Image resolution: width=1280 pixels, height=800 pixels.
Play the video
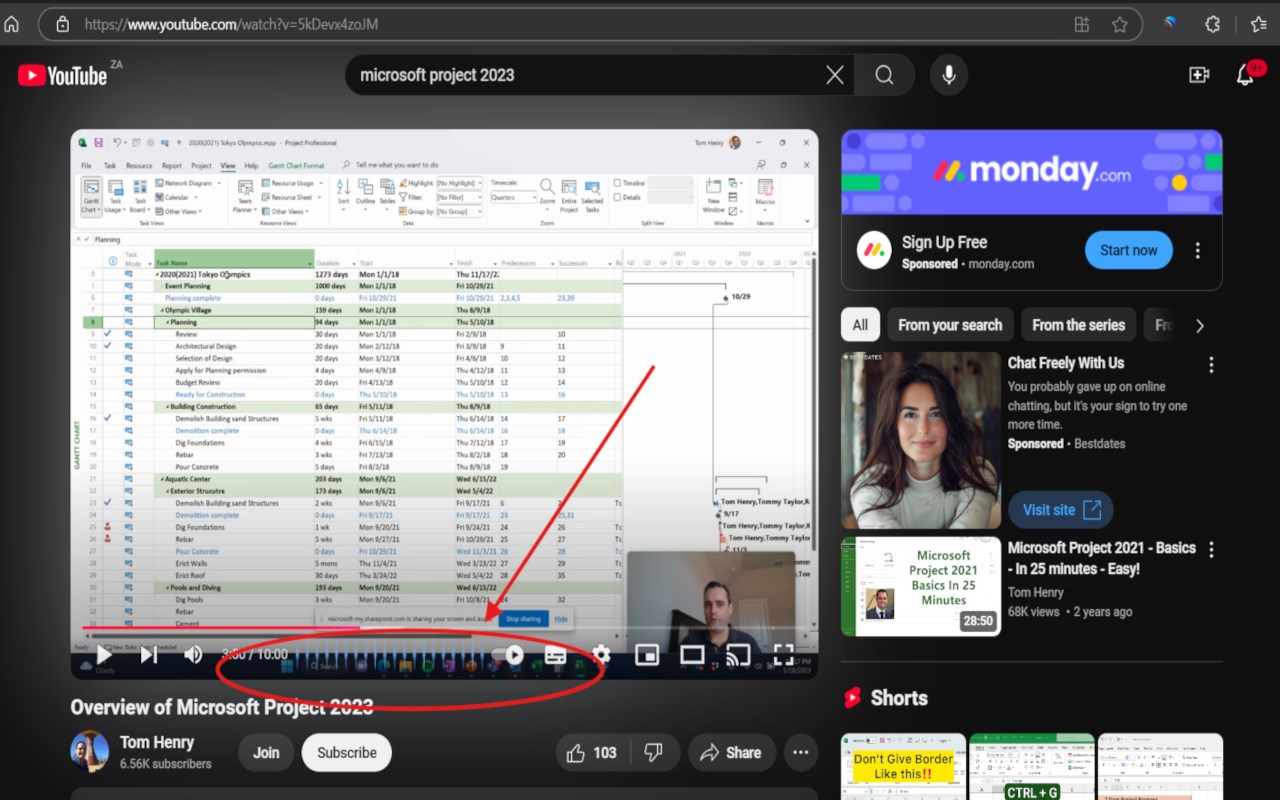tap(104, 655)
